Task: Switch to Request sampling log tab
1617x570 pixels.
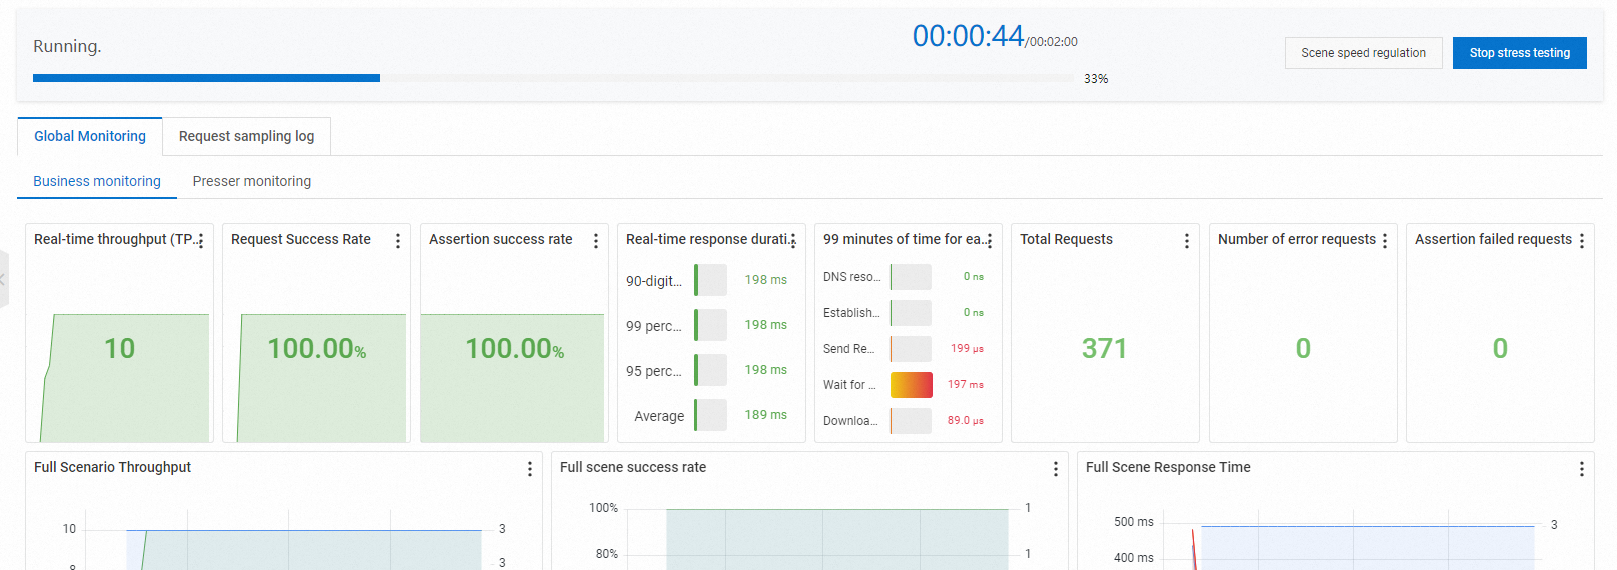Action: (x=246, y=136)
